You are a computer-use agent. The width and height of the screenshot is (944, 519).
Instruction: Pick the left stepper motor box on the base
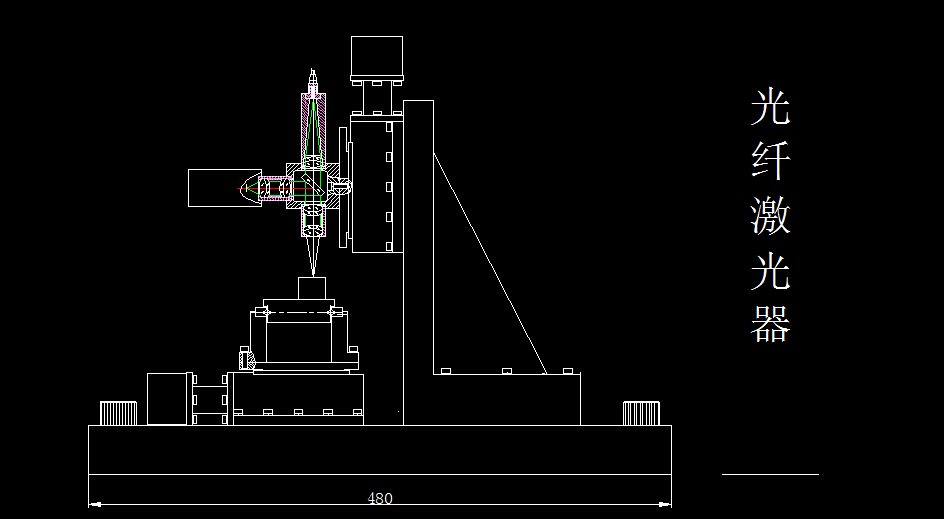[x=167, y=399]
